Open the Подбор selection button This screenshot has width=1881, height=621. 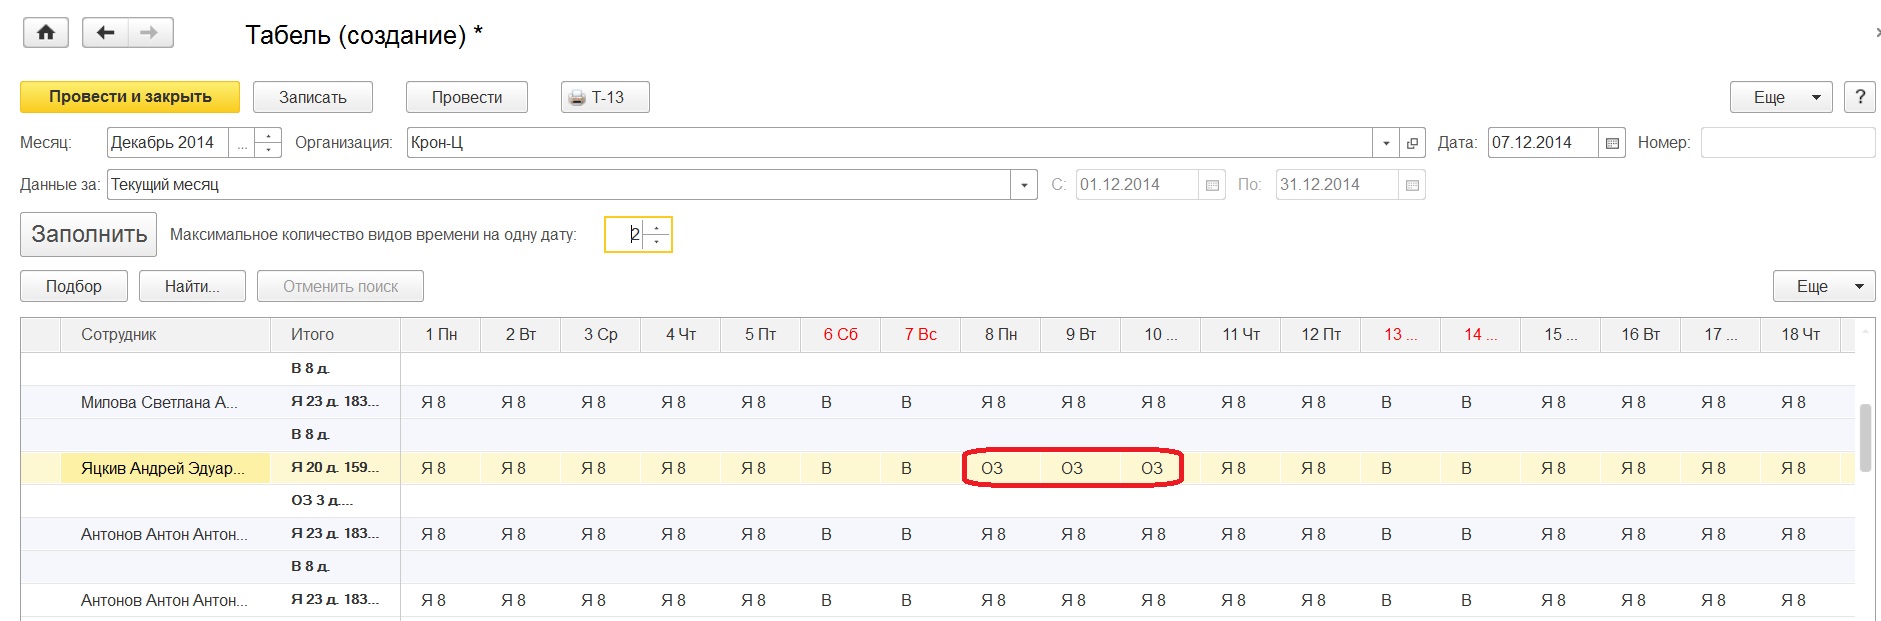click(x=74, y=286)
